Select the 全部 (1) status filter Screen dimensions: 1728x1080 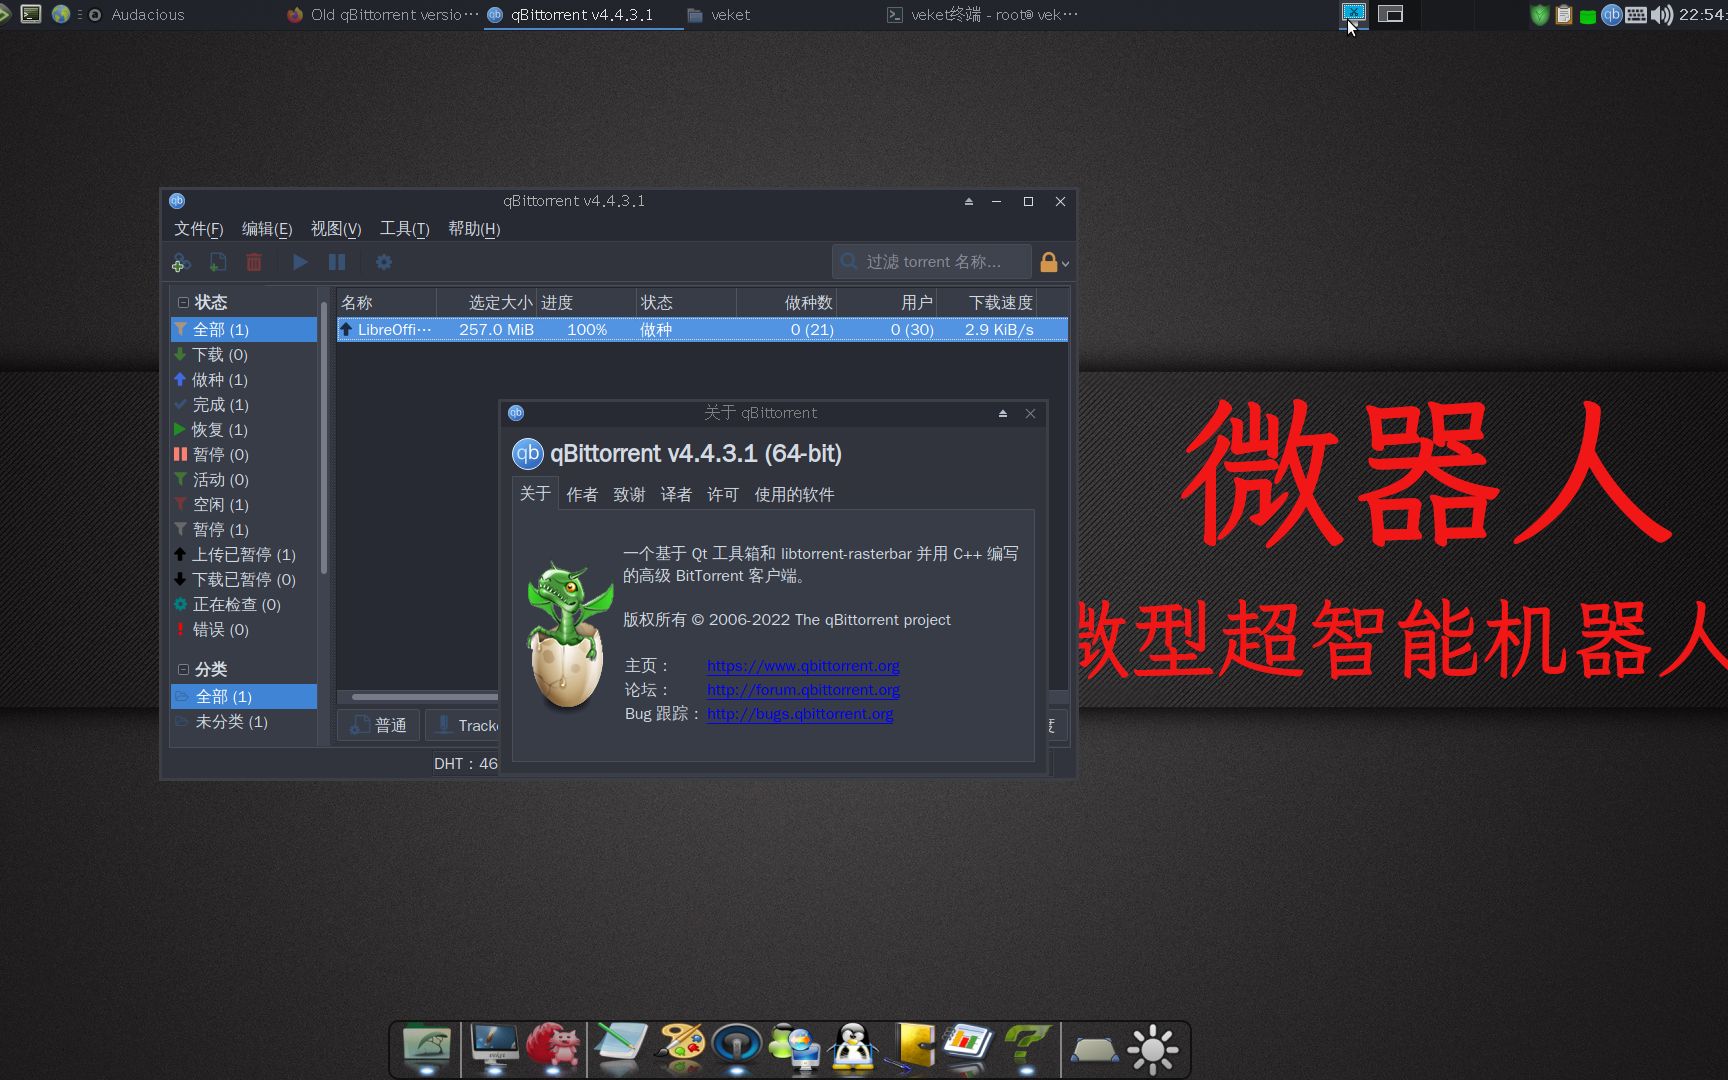point(244,329)
